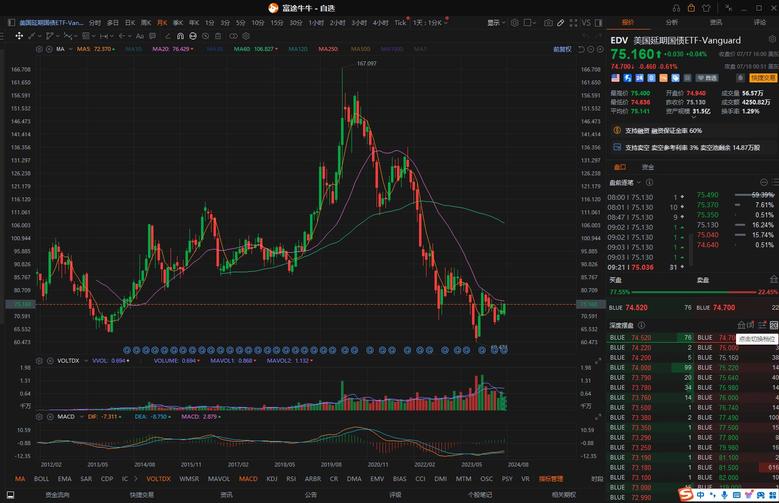Screen dimensions: 779x503
Task: Open 资金流向 at bottom bar
Action: [x=58, y=495]
